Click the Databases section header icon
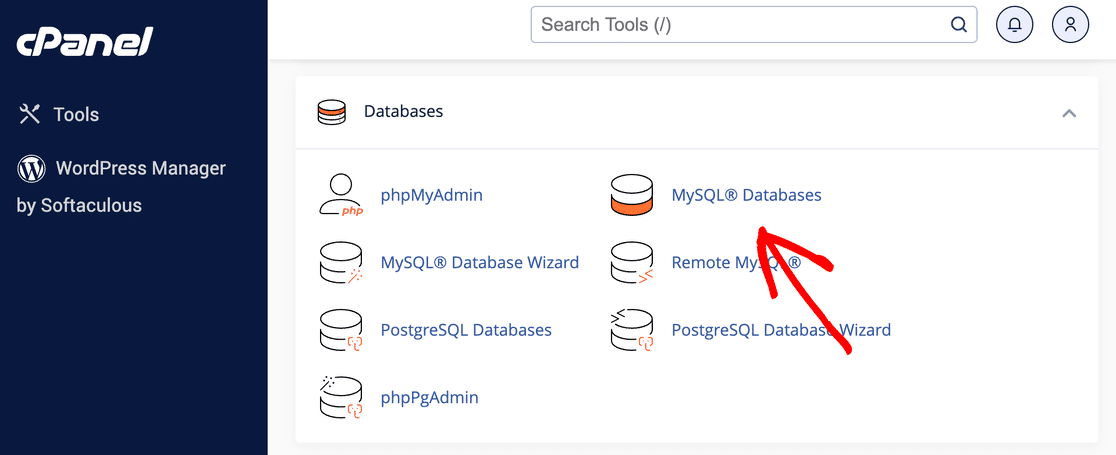This screenshot has width=1116, height=455. tap(331, 112)
